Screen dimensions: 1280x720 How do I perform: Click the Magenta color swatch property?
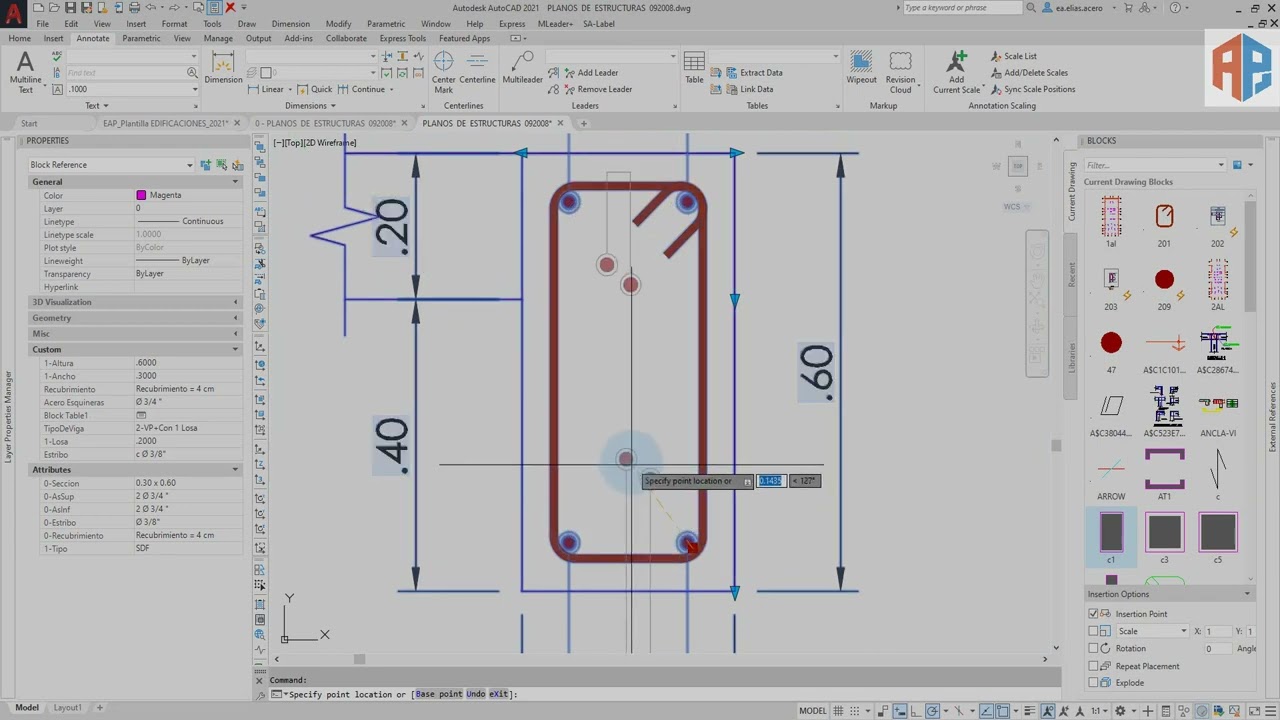[141, 195]
